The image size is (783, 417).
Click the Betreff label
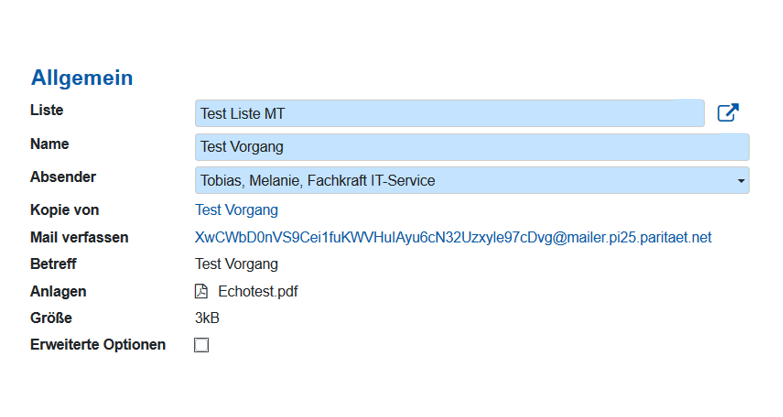[x=53, y=264]
